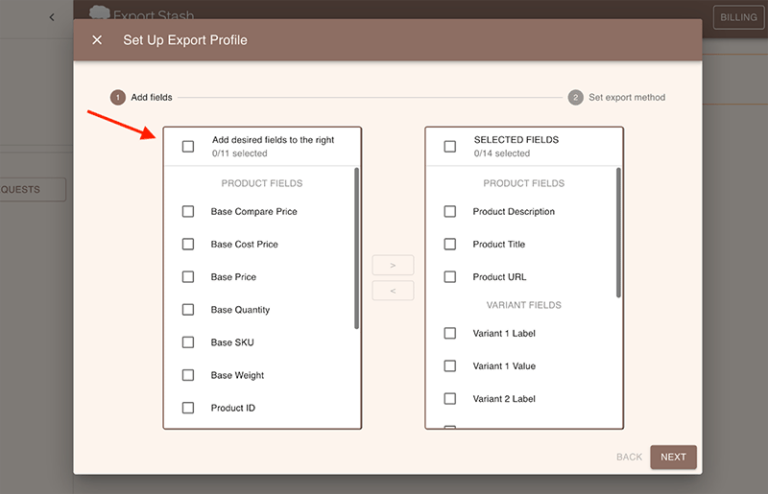Open the BILLING button in header
Viewport: 768px width, 494px height.
(x=738, y=17)
